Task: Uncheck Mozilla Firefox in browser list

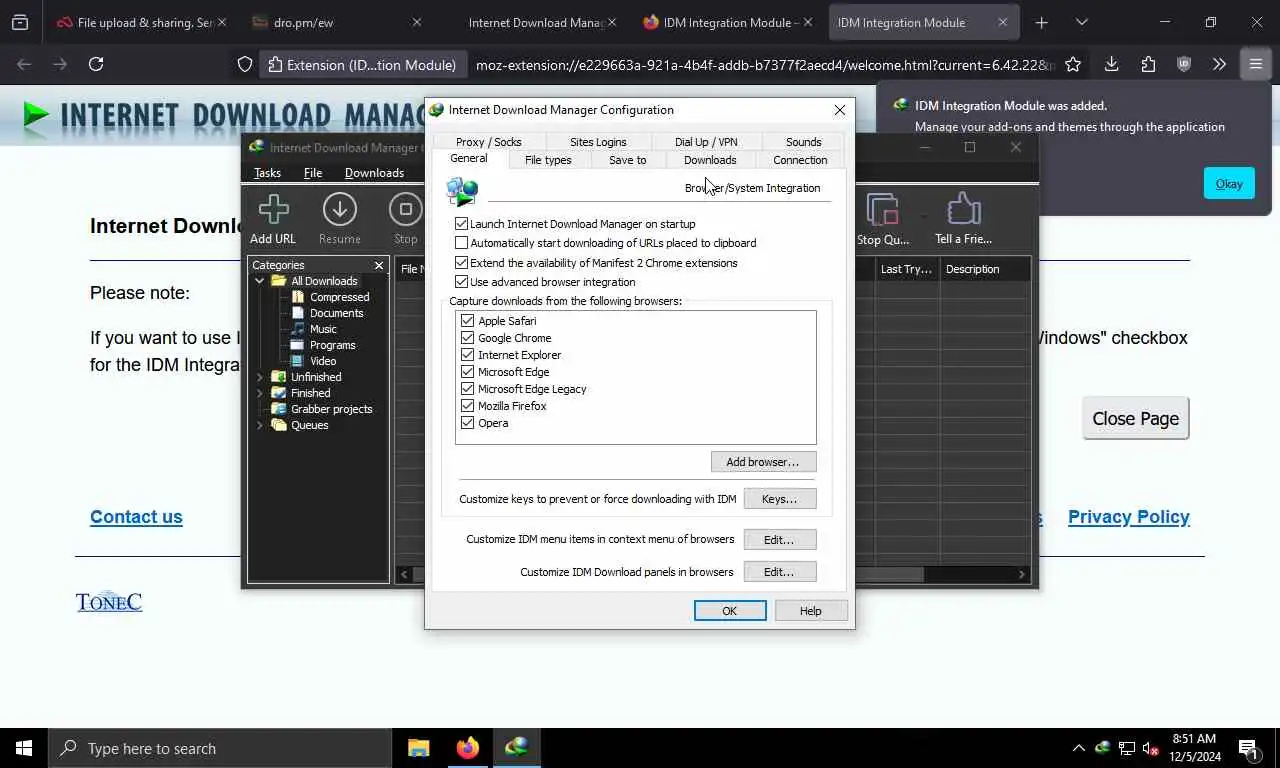Action: 467,406
